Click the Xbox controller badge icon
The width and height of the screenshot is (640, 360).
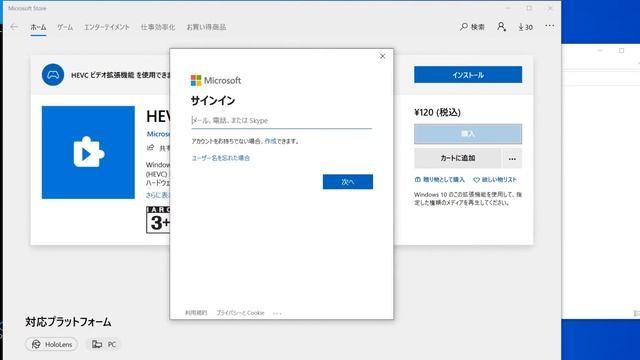coord(53,75)
